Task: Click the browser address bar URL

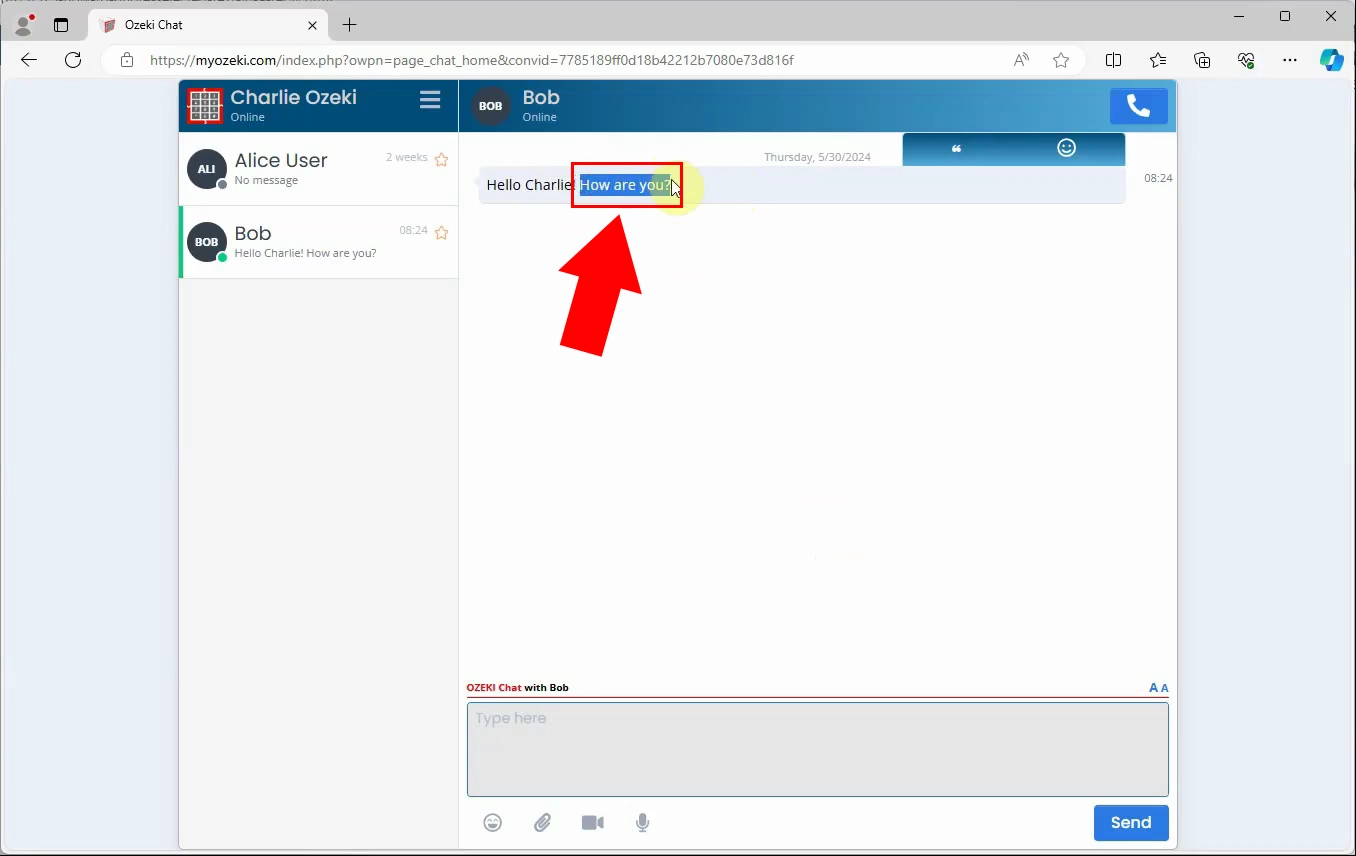Action: (x=471, y=60)
